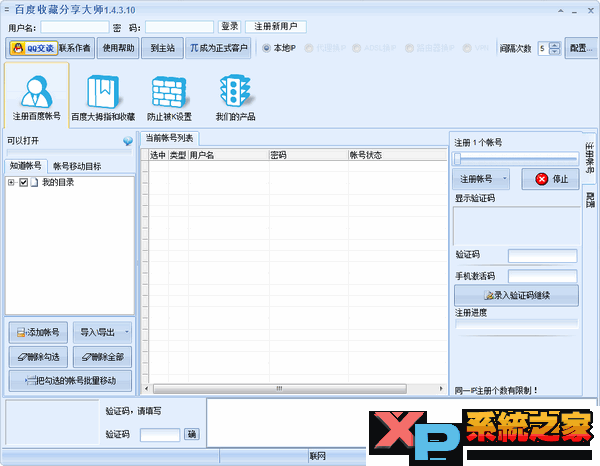
Task: Sort by the 用户名 column header
Action: 228,155
